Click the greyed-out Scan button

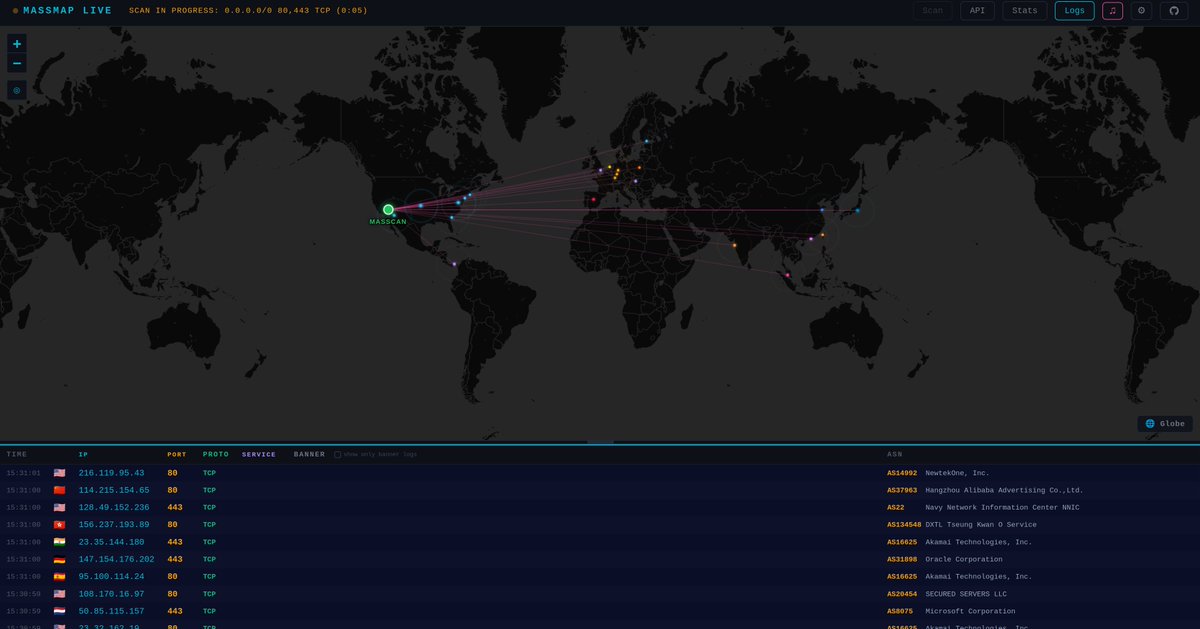pyautogui.click(x=932, y=11)
